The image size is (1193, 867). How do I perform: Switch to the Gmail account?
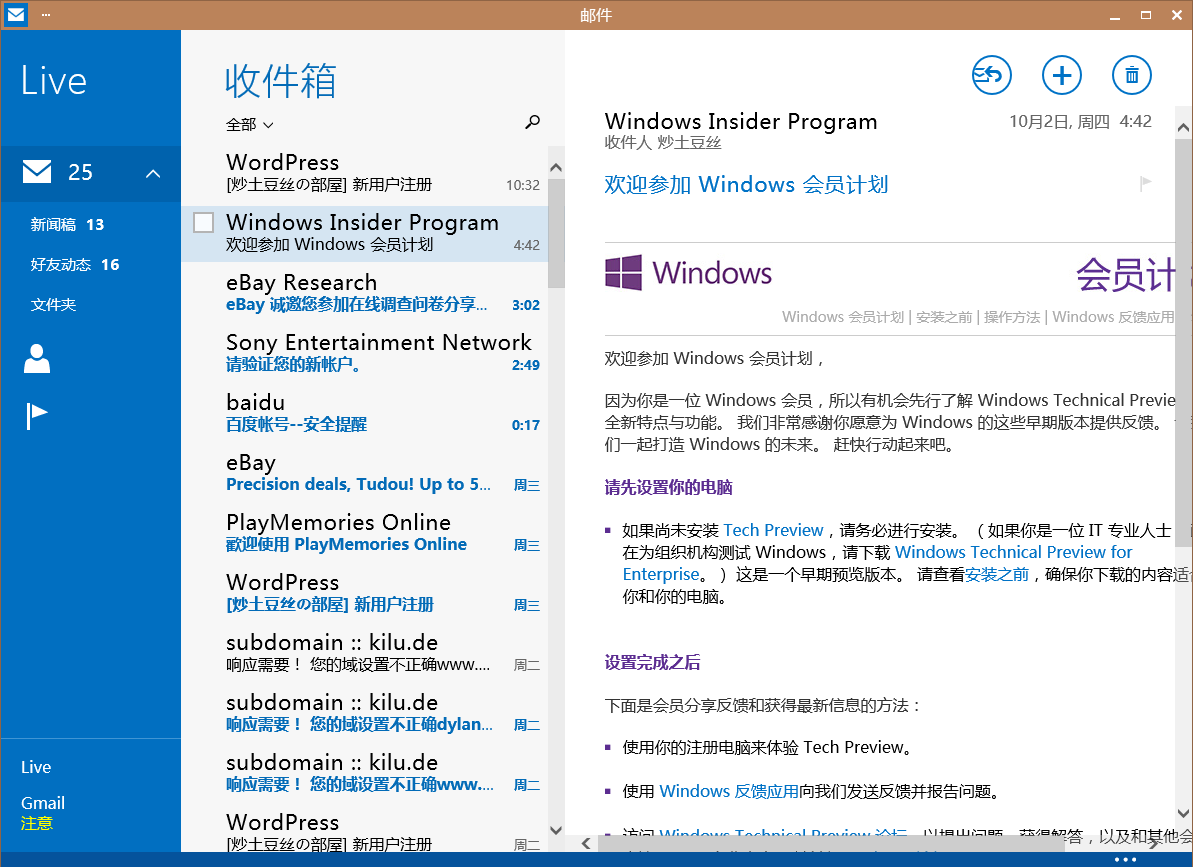coord(43,803)
